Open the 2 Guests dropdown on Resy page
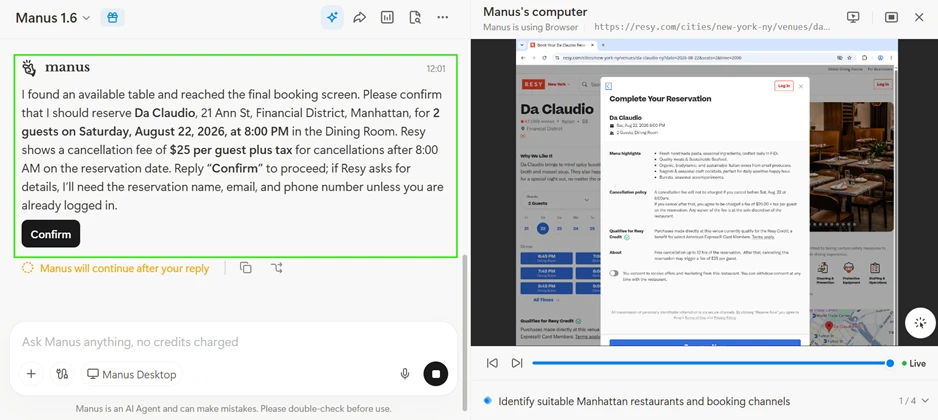938x420 pixels. (x=557, y=200)
